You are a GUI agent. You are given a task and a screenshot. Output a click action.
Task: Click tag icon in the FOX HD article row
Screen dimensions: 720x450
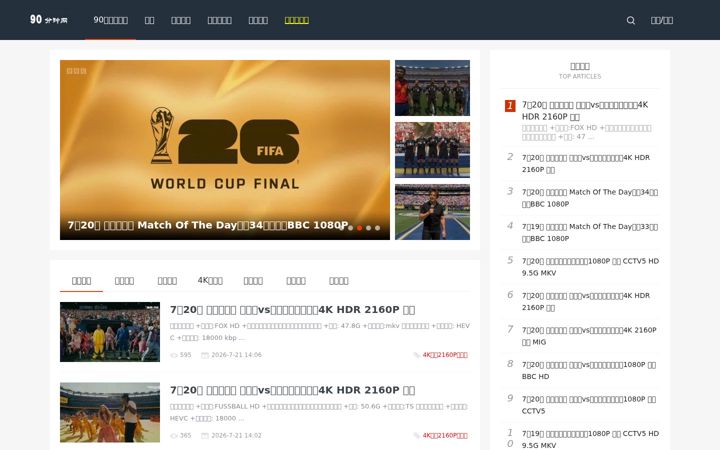tap(416, 355)
